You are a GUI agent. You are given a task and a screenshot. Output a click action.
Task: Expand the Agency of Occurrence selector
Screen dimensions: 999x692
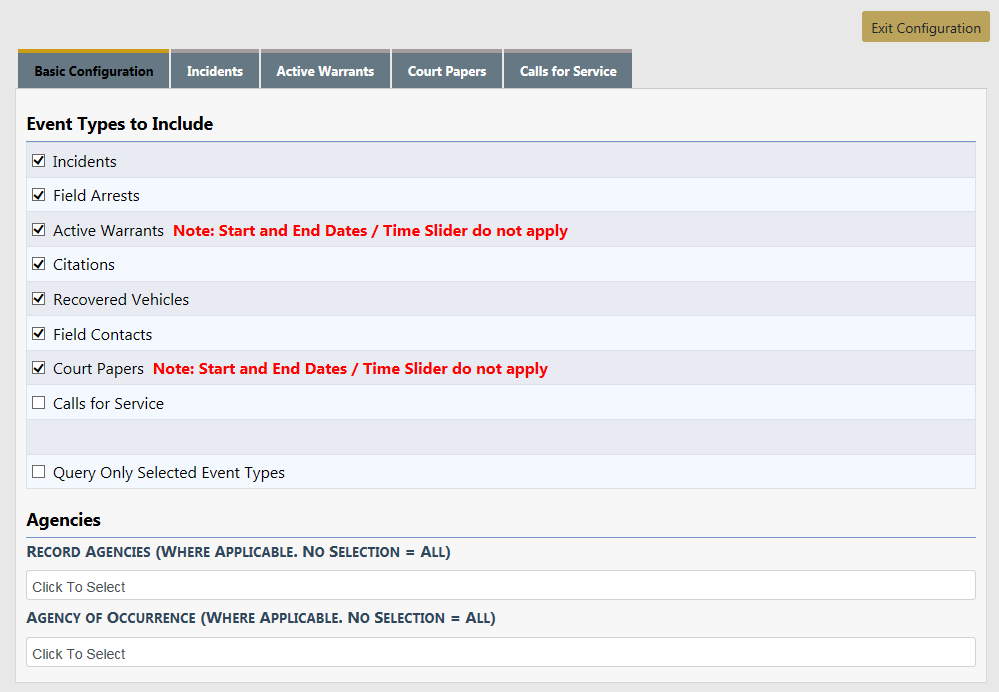(500, 653)
